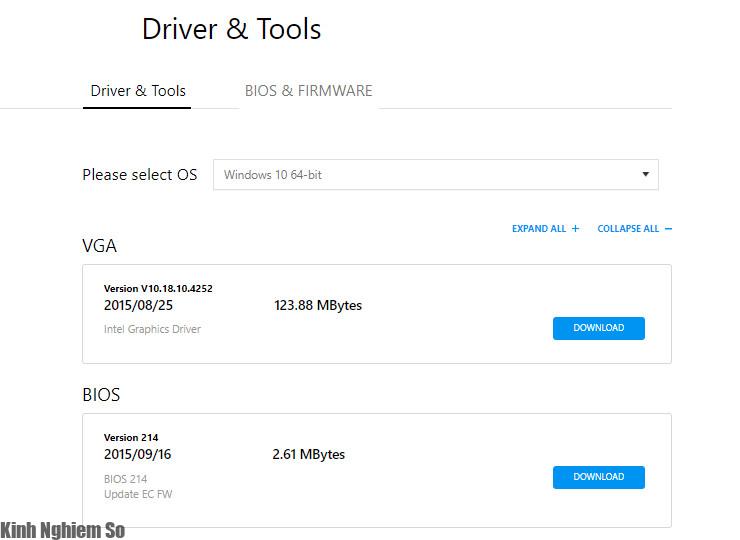Click the EXPAND ALL link
The image size is (740, 540).
546,228
